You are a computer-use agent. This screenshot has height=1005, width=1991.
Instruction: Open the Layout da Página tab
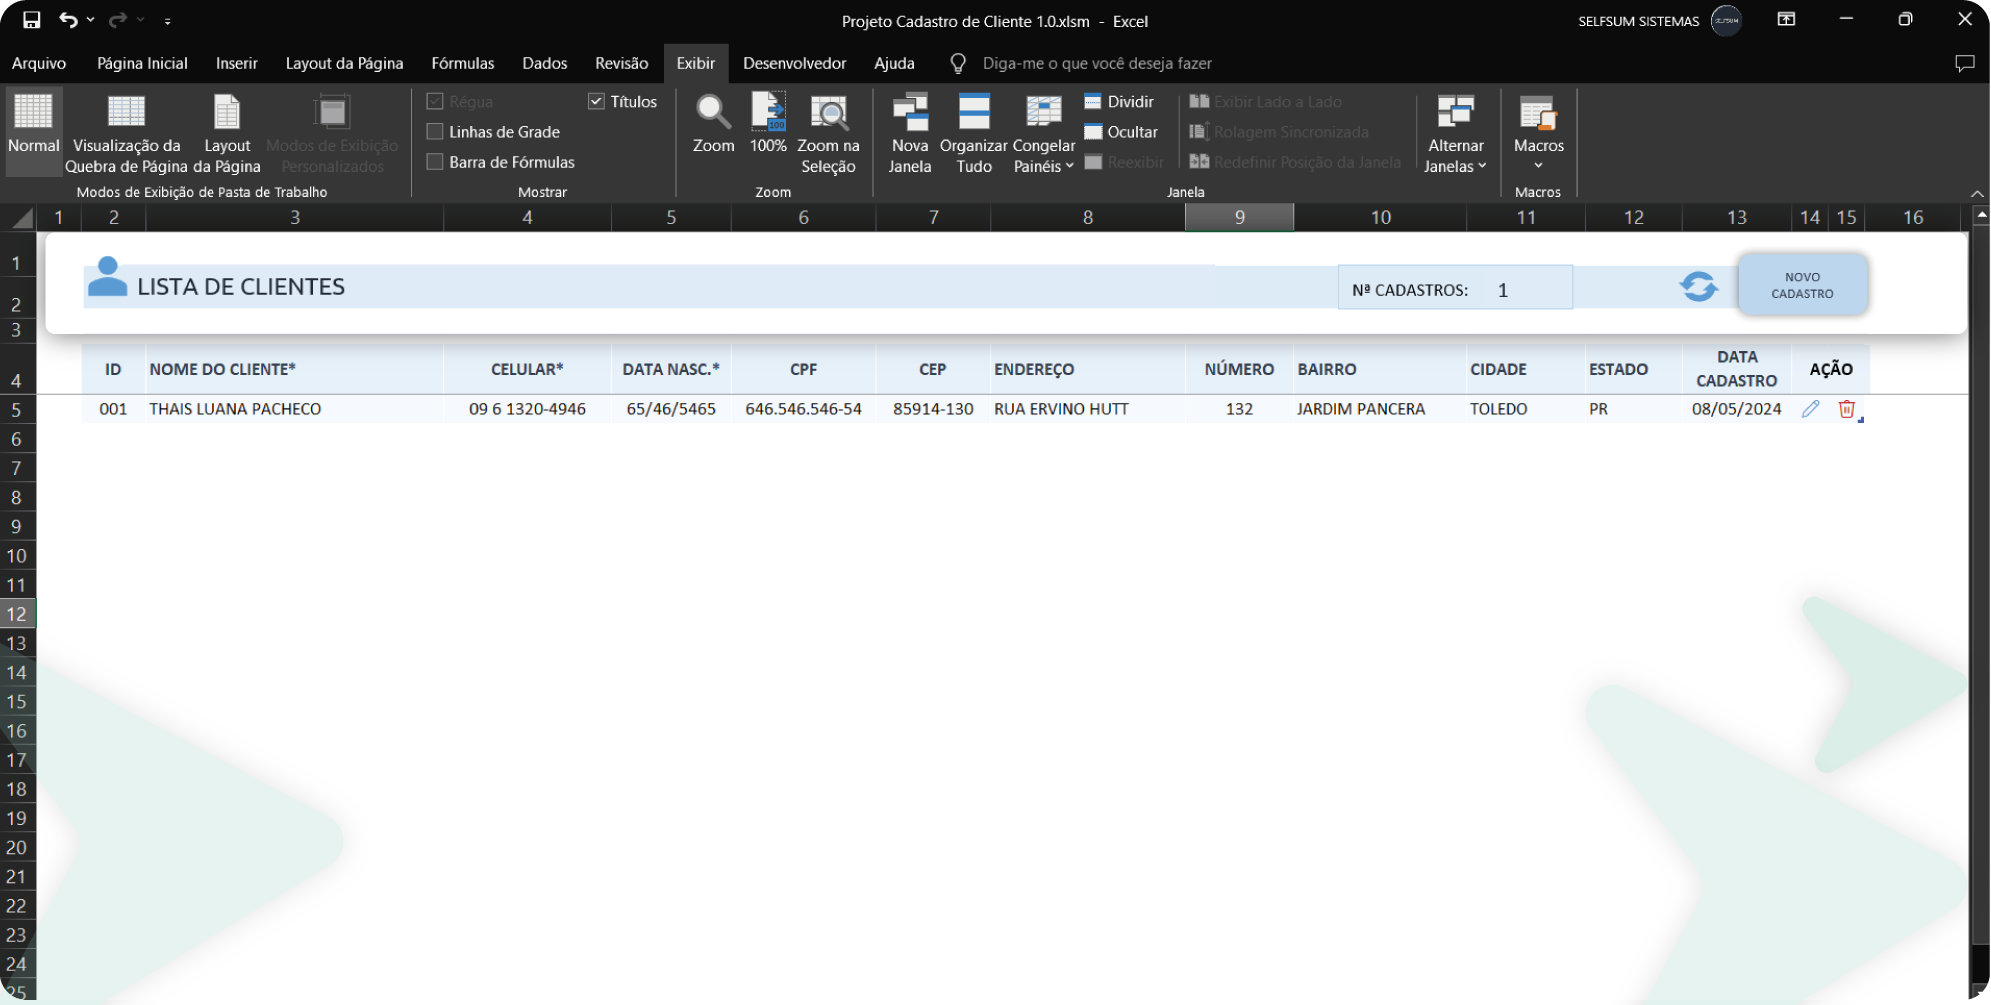point(344,63)
